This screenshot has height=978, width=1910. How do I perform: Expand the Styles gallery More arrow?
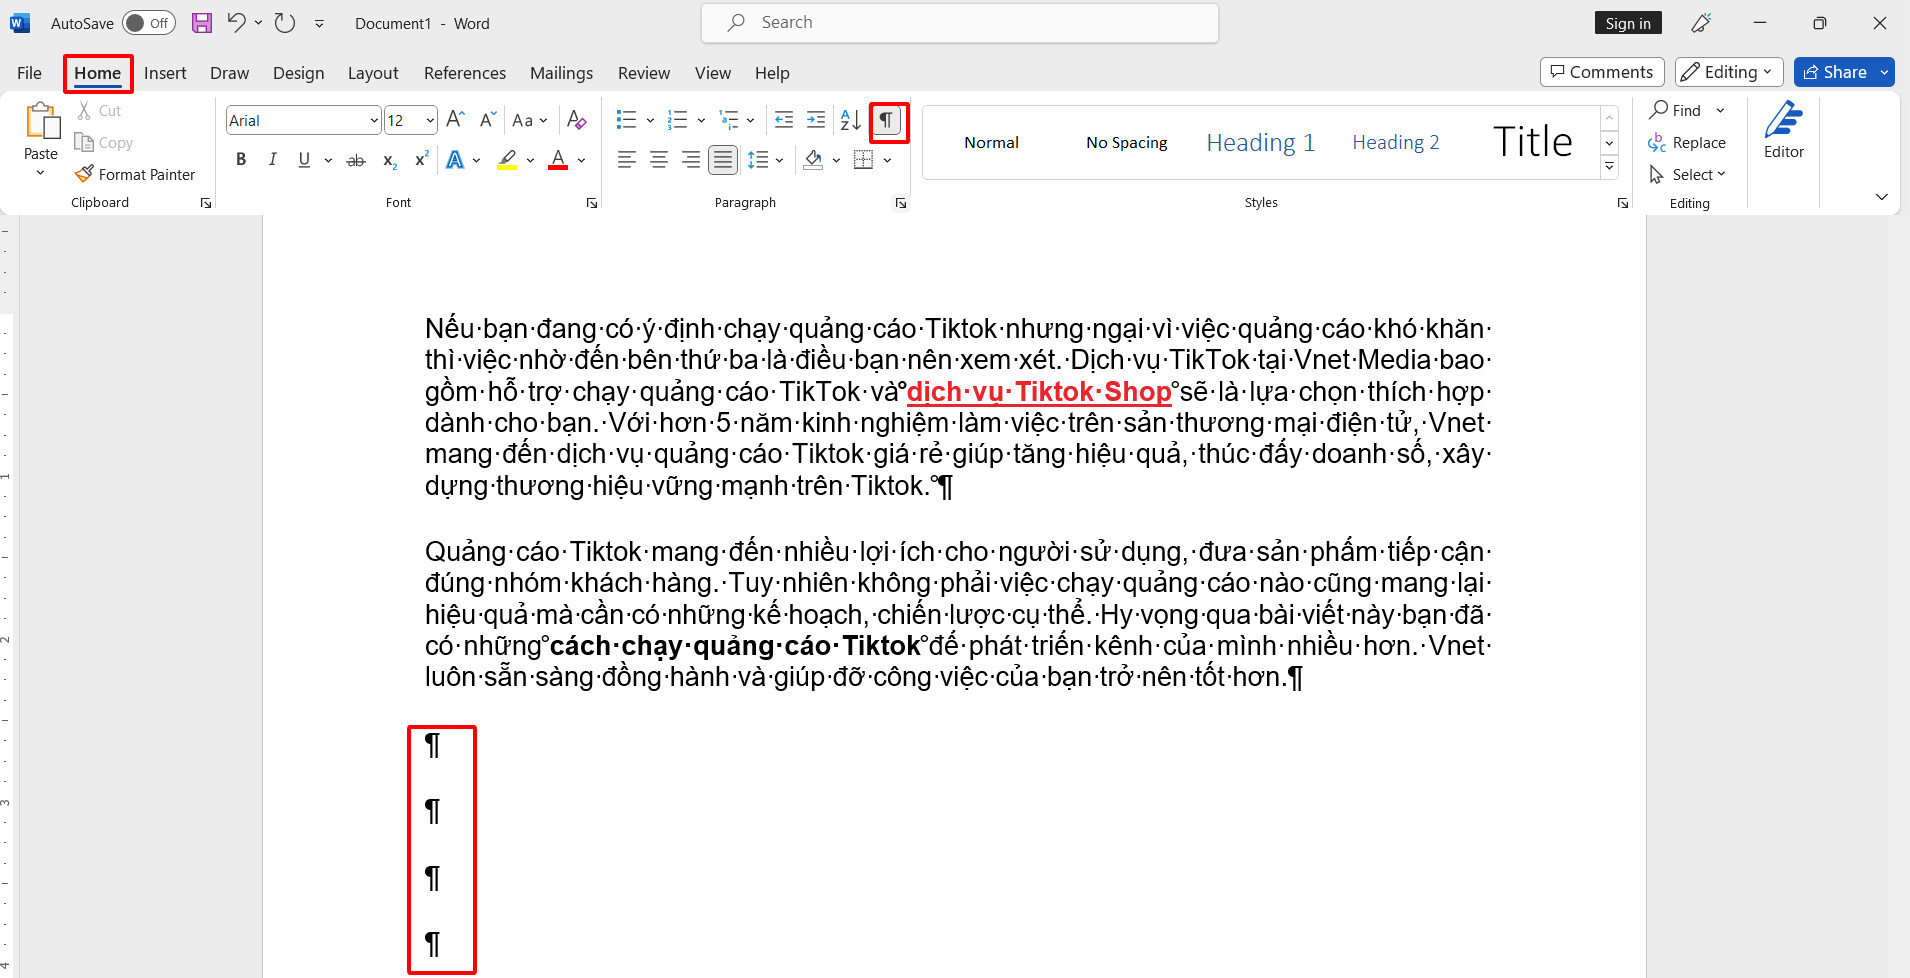click(1610, 167)
